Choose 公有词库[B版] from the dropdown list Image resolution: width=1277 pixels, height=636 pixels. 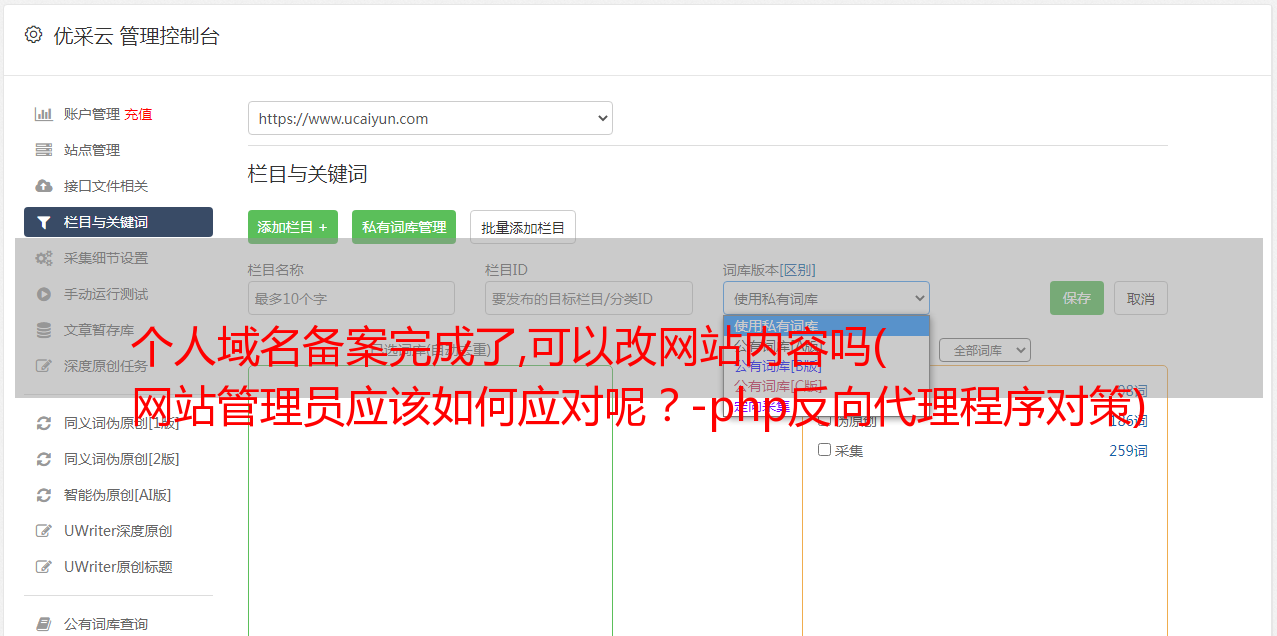778,366
